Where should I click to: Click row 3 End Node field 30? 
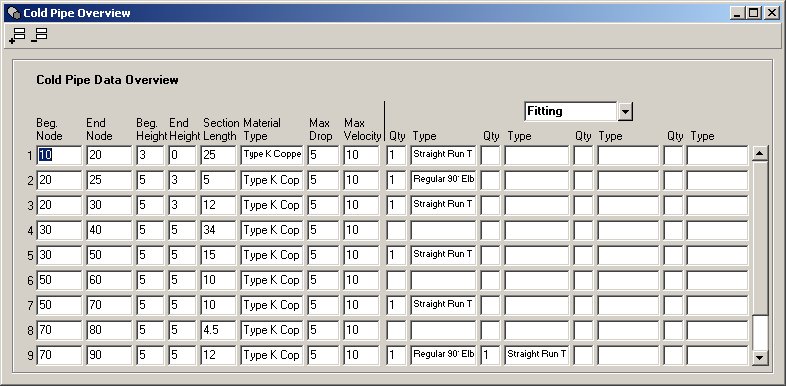109,206
